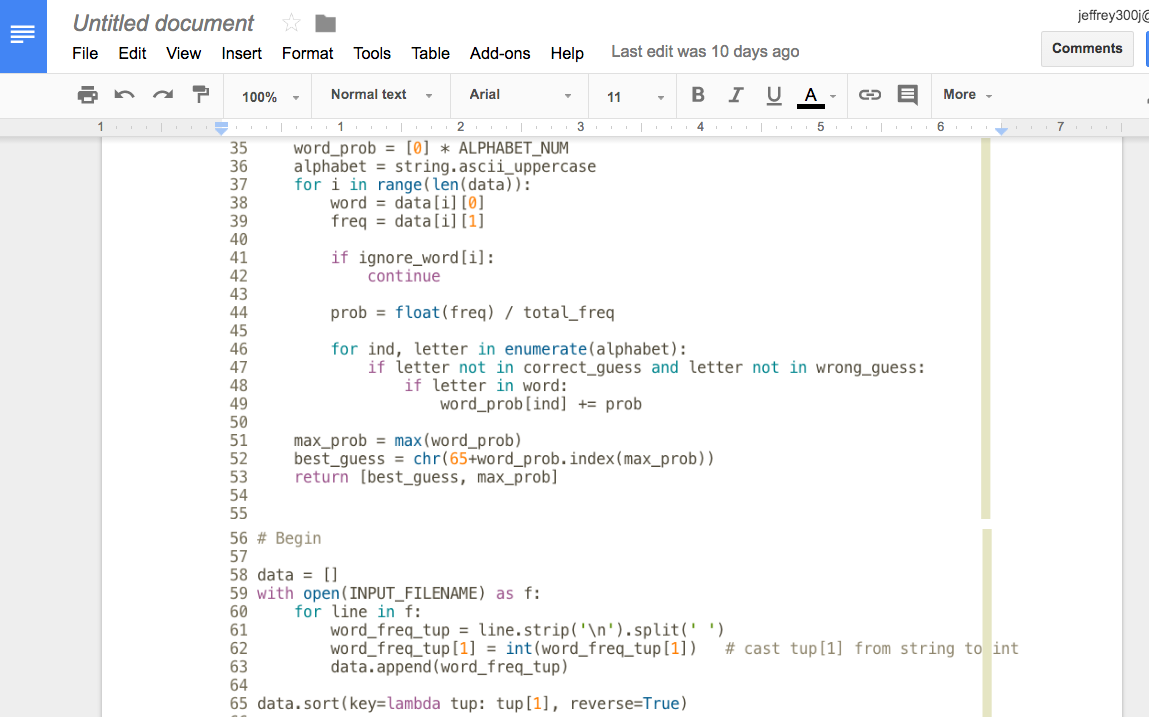Click 'return [best_guess, max_prob]' line
This screenshot has width=1149, height=717.
(426, 477)
